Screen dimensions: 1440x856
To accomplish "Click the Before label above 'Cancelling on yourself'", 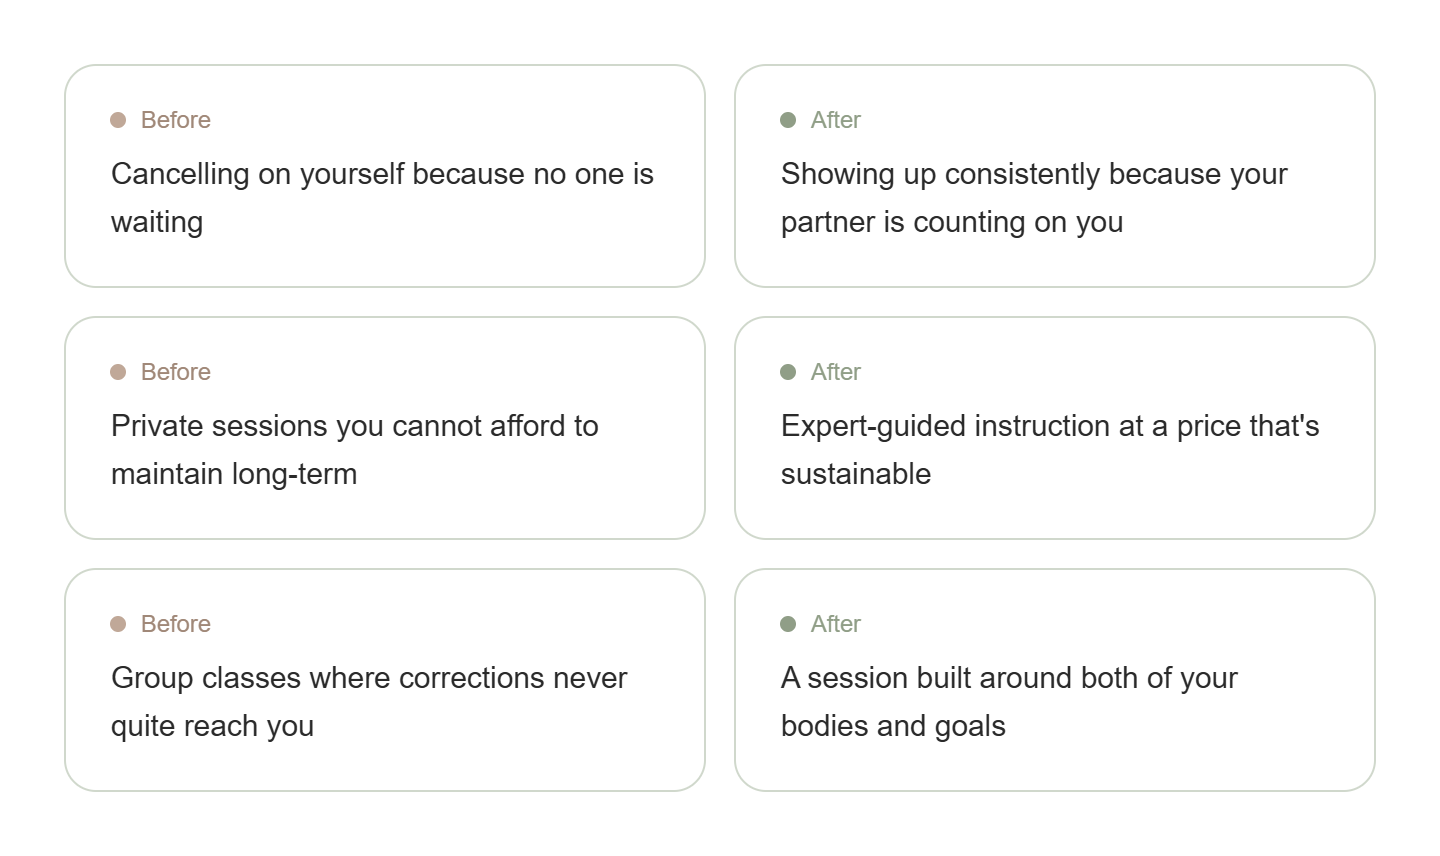I will point(176,120).
